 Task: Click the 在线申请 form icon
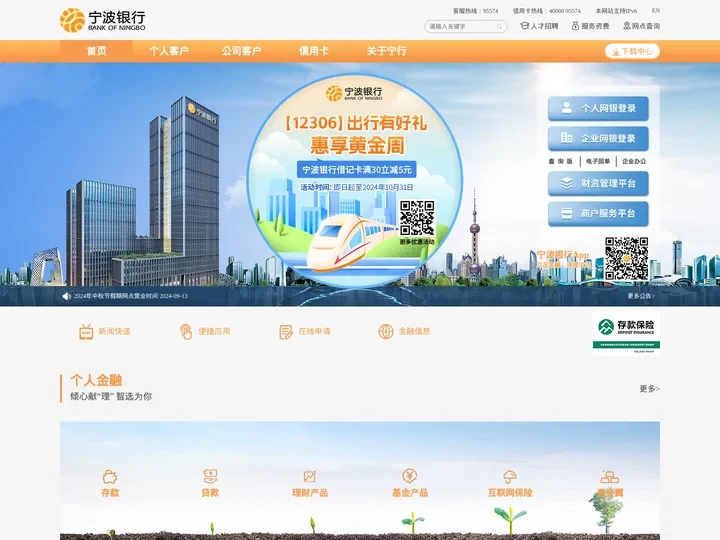coord(286,332)
